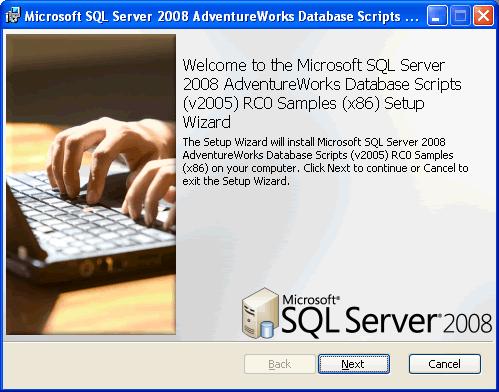This screenshot has width=499, height=392.
Task: Click the installer icon in the title bar
Action: [x=13, y=15]
